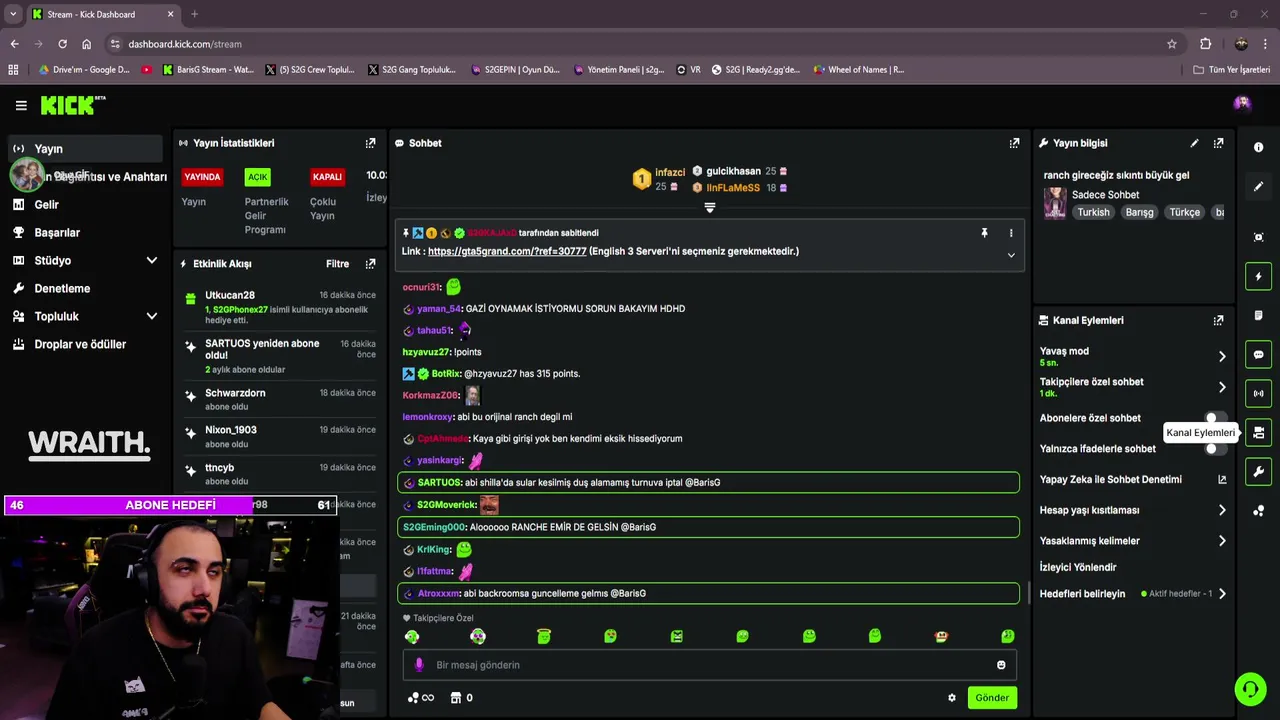Click the Abone Hedefi progress bar

tap(170, 505)
